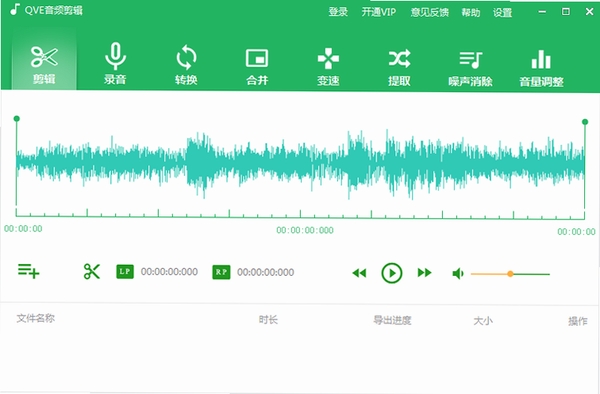The width and height of the screenshot is (600, 394).
Task: Click center timestamp 00:00:00:000 below waveform
Action: point(305,230)
